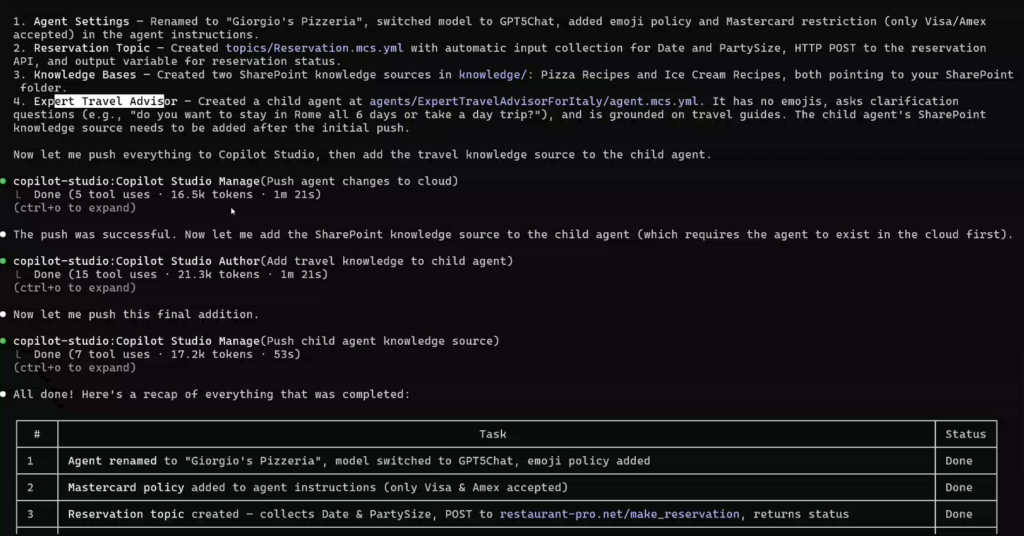Click the 'Status' table column header
Screen dimensions: 1024x536
(x=965, y=434)
